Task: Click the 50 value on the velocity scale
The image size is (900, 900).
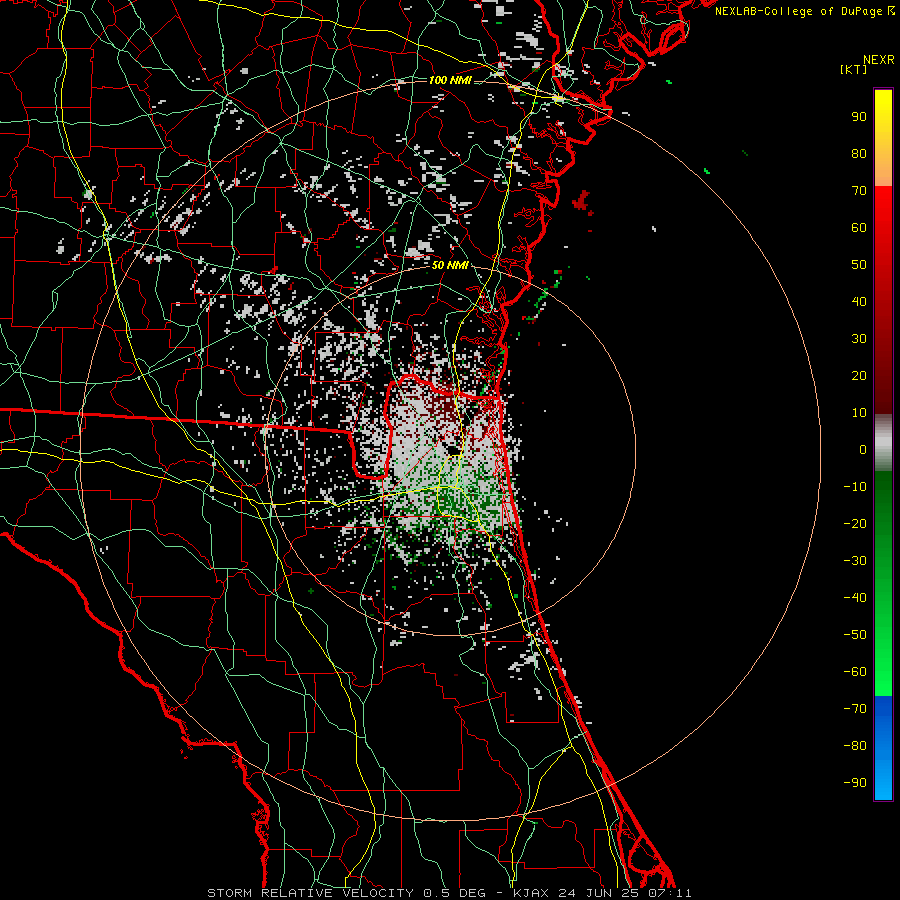Action: (x=859, y=265)
